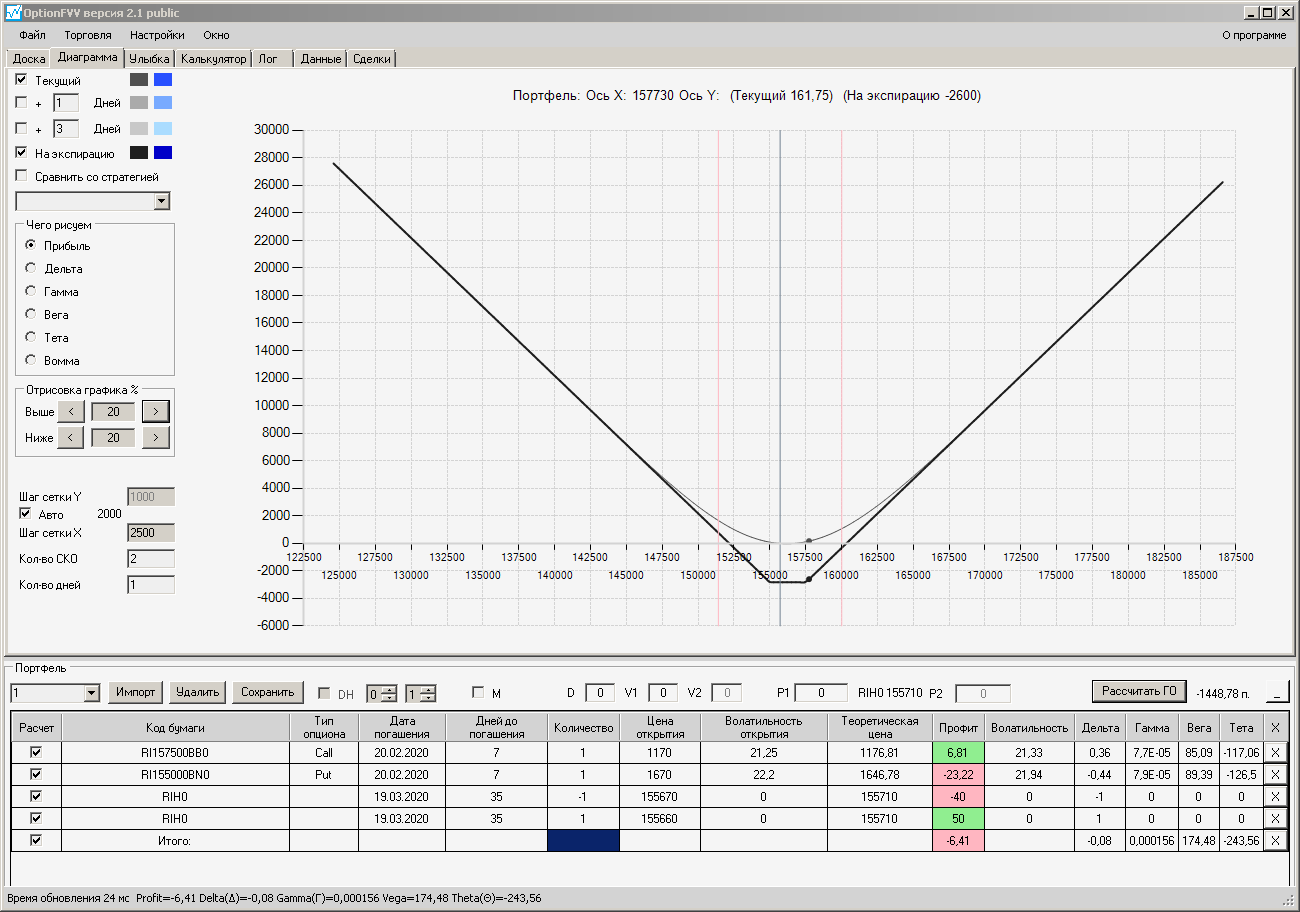Click the Рассчитать ГО button
This screenshot has width=1300, height=912.
tap(1139, 691)
